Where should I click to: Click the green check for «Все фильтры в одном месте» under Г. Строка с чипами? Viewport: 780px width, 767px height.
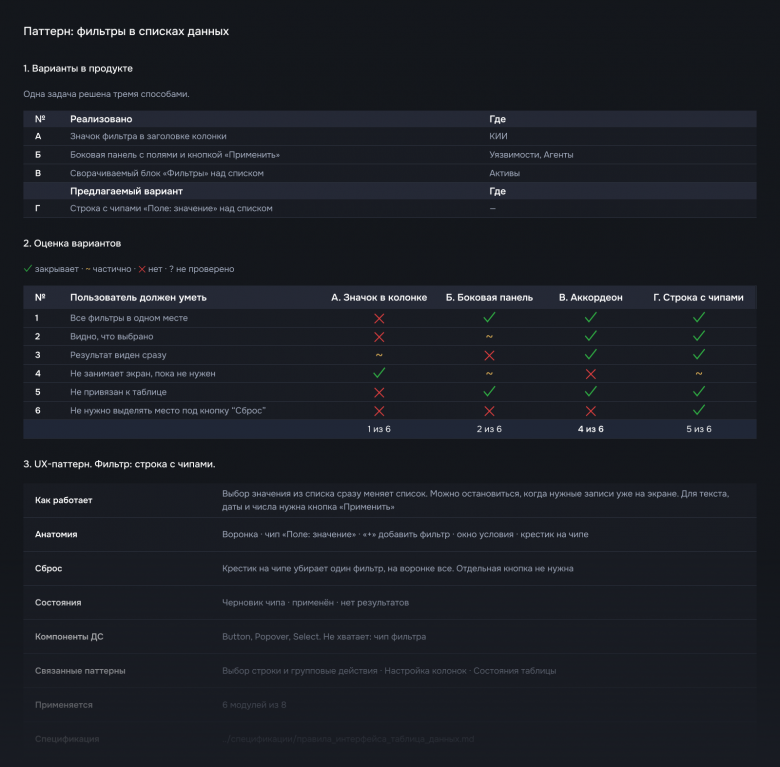[x=699, y=317]
